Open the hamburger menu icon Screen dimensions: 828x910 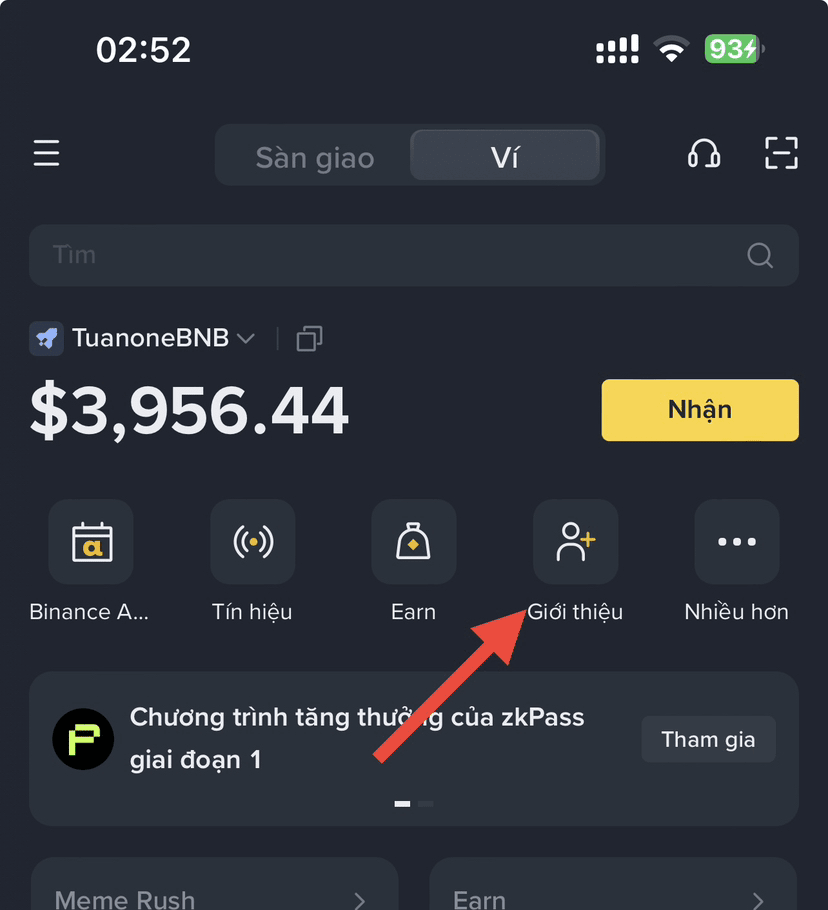pyautogui.click(x=46, y=153)
